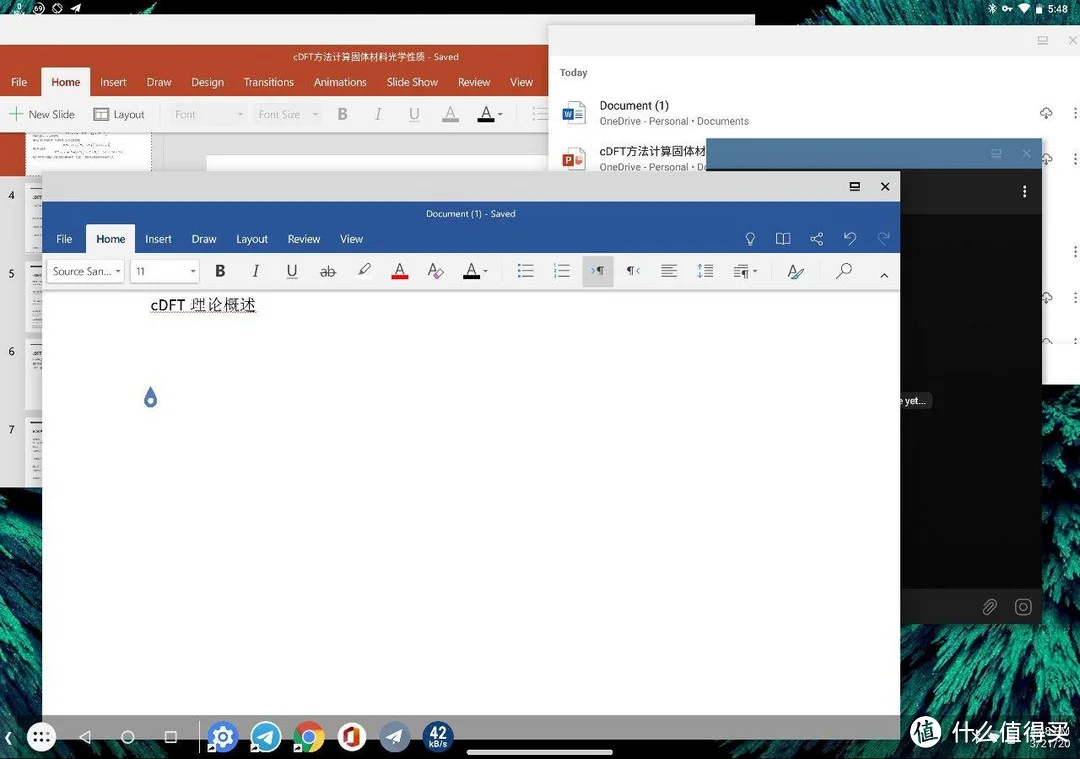Open Styles icon in Word
Screen dimensions: 1080x759
796,271
